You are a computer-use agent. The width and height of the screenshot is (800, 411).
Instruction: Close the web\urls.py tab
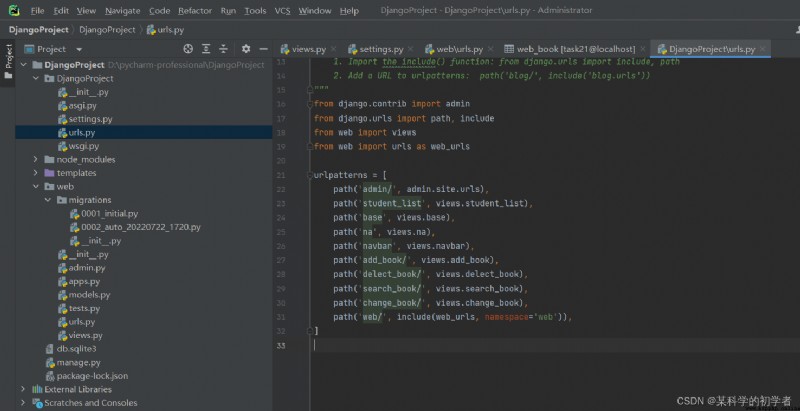click(x=491, y=49)
